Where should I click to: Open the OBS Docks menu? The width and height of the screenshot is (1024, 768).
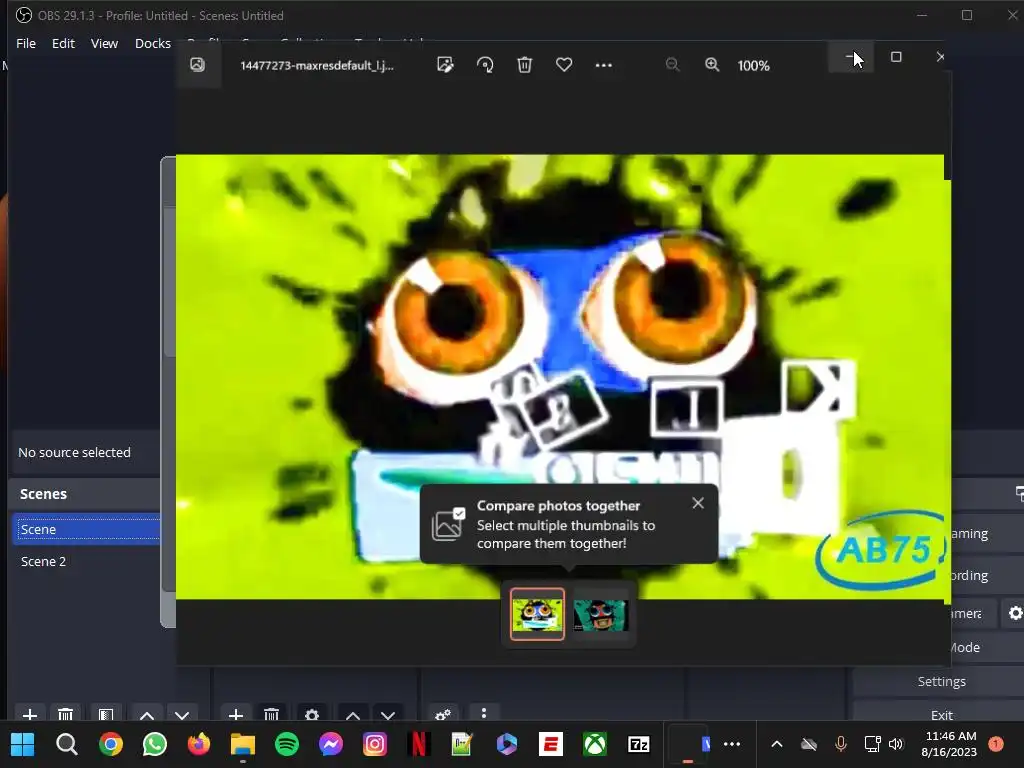click(x=153, y=43)
